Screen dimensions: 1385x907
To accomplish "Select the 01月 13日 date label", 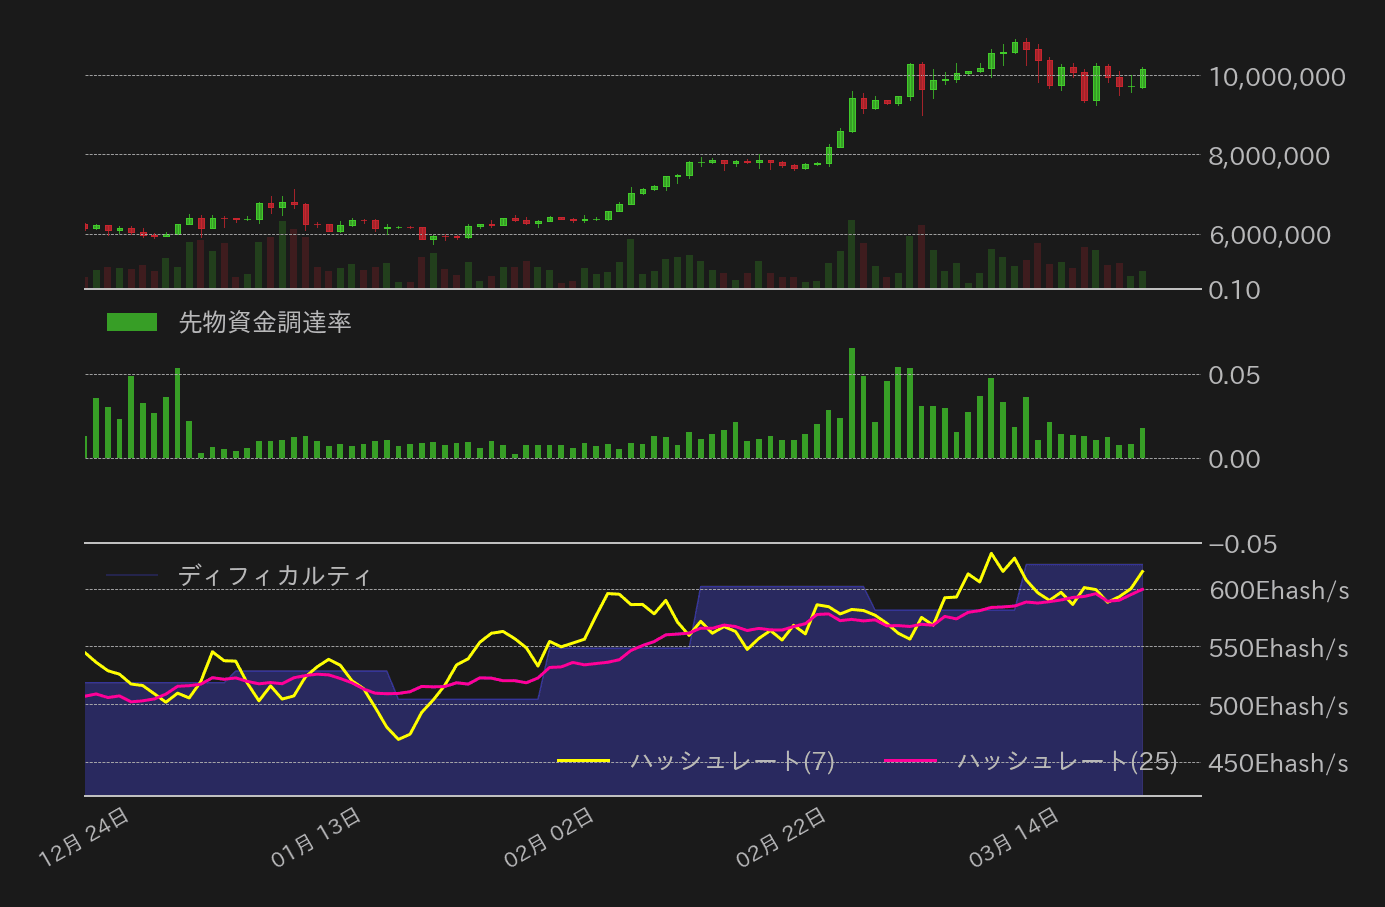I will pyautogui.click(x=316, y=836).
